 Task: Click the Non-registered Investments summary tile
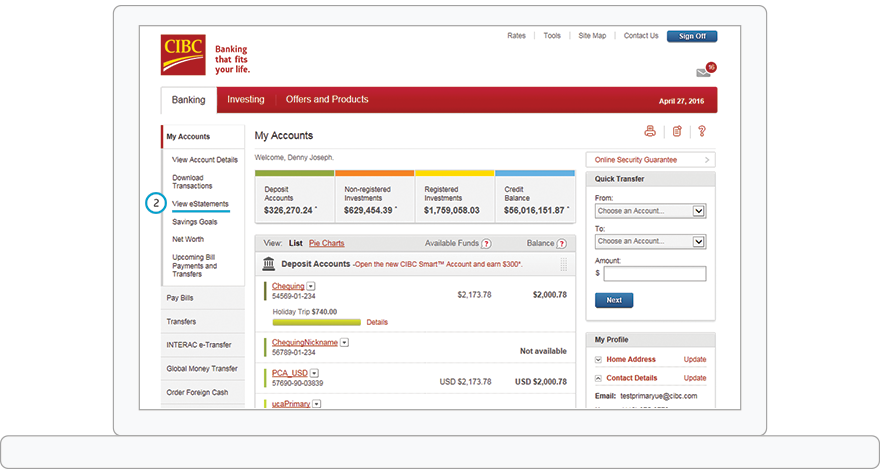coord(374,197)
